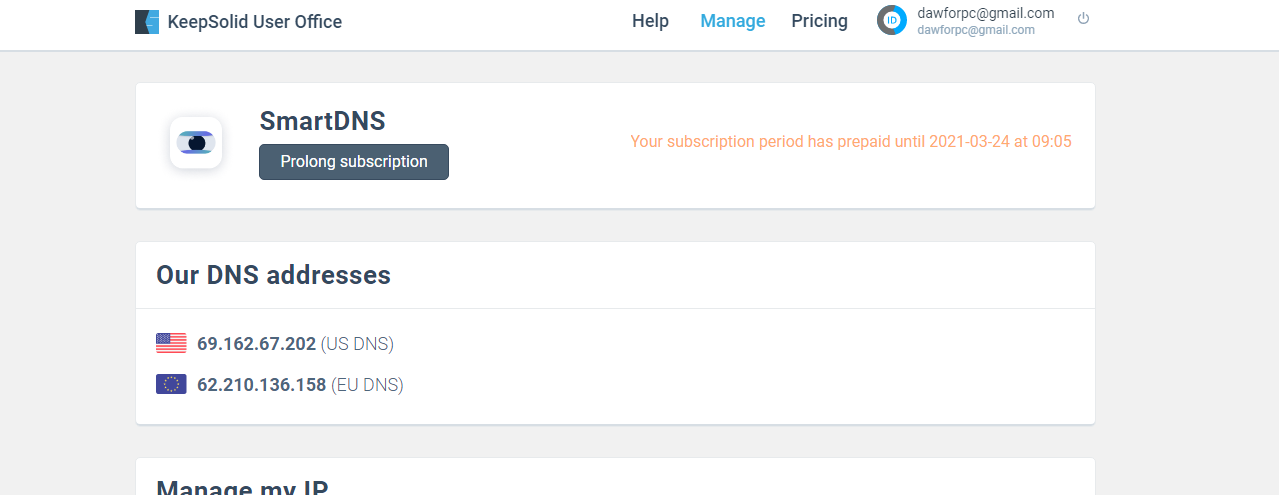Click the European Union flag icon
The height and width of the screenshot is (495, 1279).
(x=171, y=384)
